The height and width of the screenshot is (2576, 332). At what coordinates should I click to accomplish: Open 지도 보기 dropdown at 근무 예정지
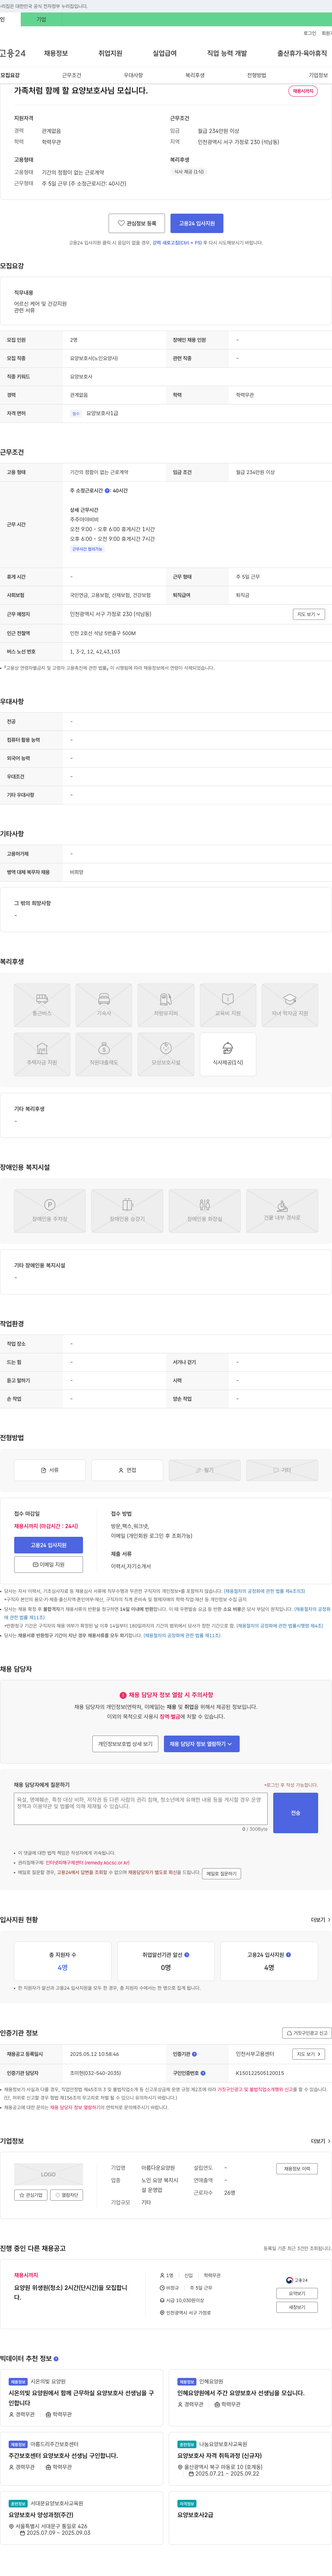(309, 614)
